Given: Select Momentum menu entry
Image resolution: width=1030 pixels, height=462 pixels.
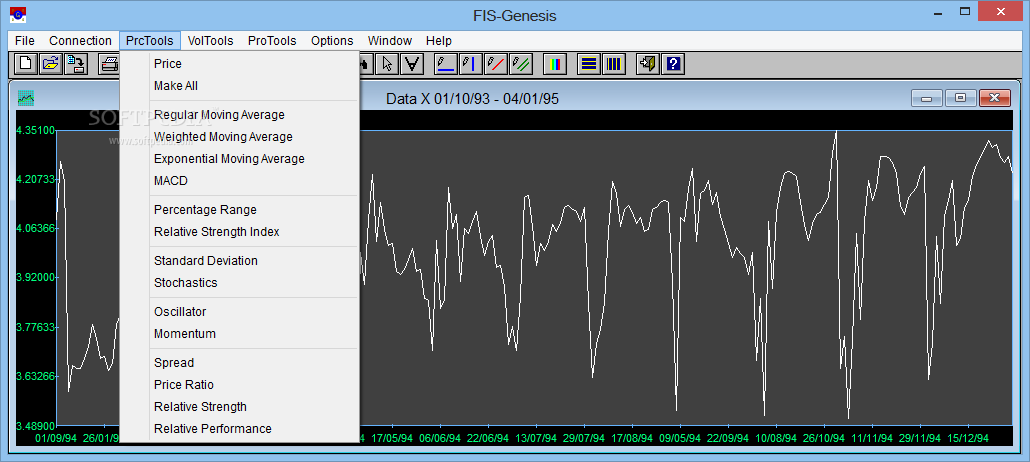Looking at the screenshot, I should (240, 334).
